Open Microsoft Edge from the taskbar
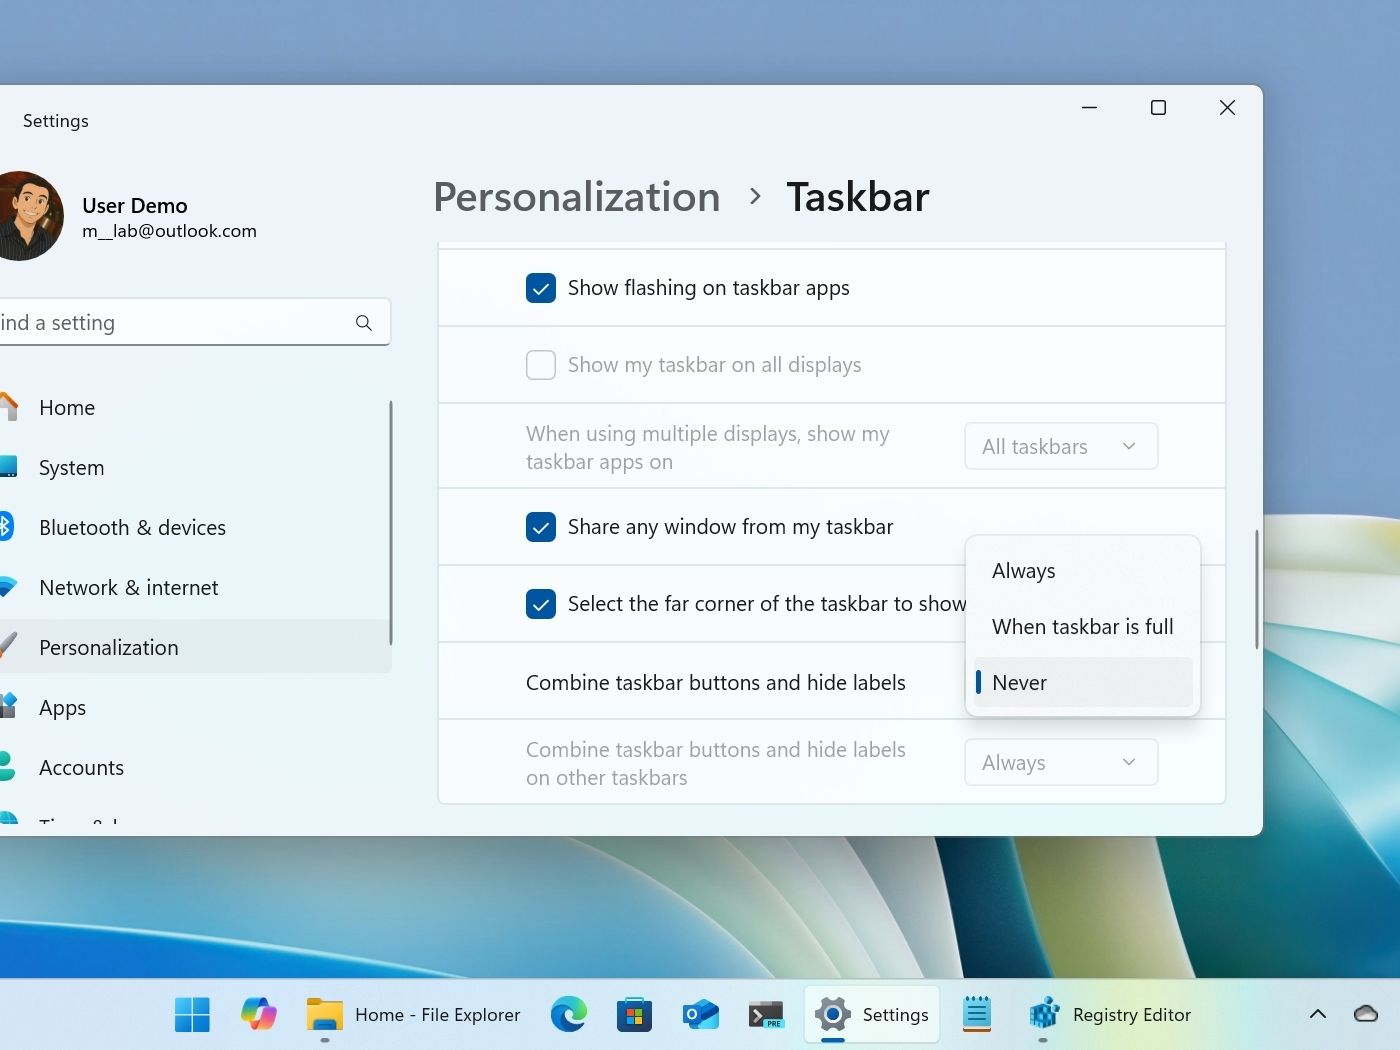The image size is (1400, 1050). pyautogui.click(x=569, y=1014)
